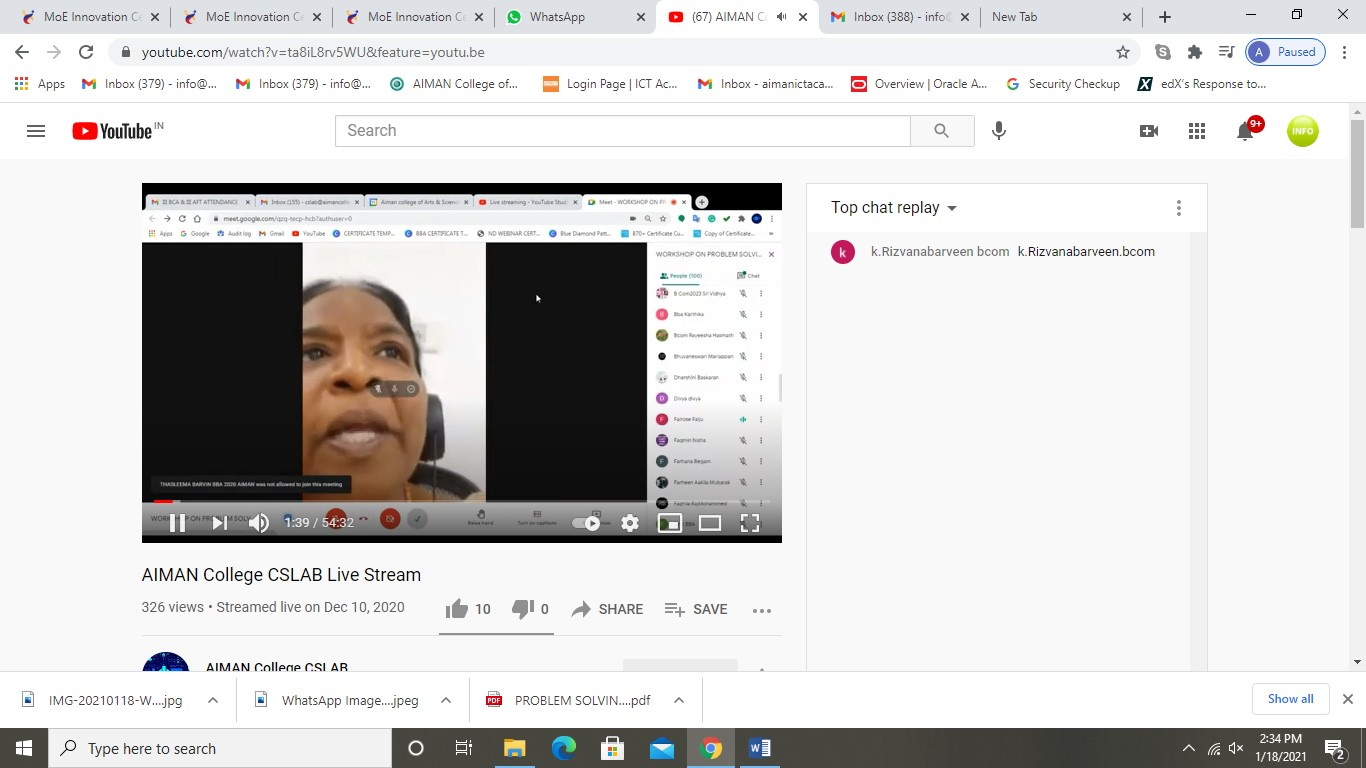This screenshot has height=768, width=1366.
Task: Switch to the New Tab browser tab
Action: (1060, 17)
